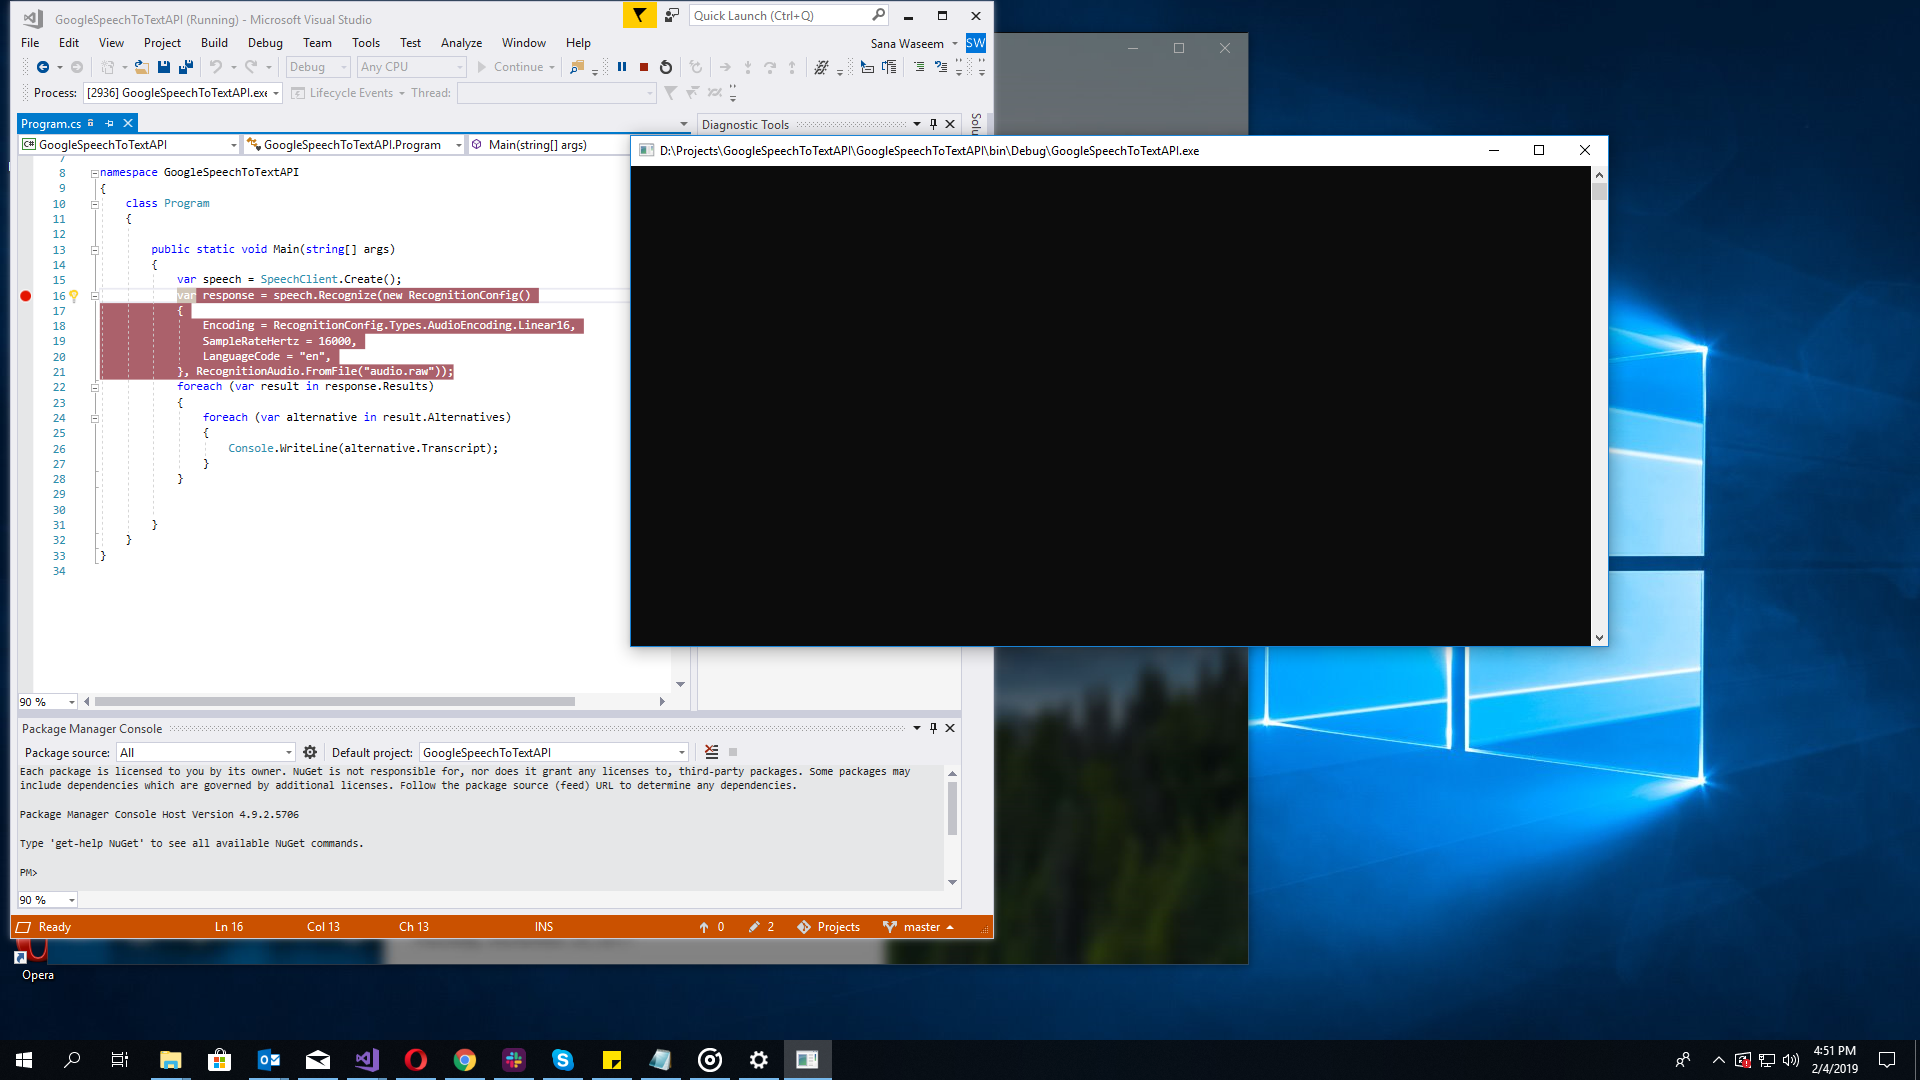Screen dimensions: 1920x1080
Task: Open the Analyze menu
Action: (x=461, y=43)
